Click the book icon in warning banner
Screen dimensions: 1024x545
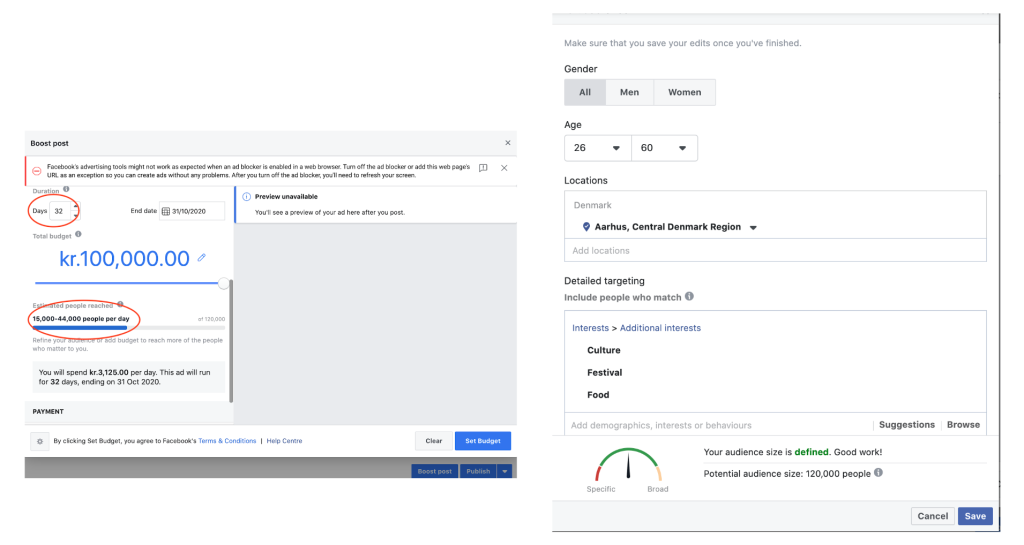click(483, 168)
